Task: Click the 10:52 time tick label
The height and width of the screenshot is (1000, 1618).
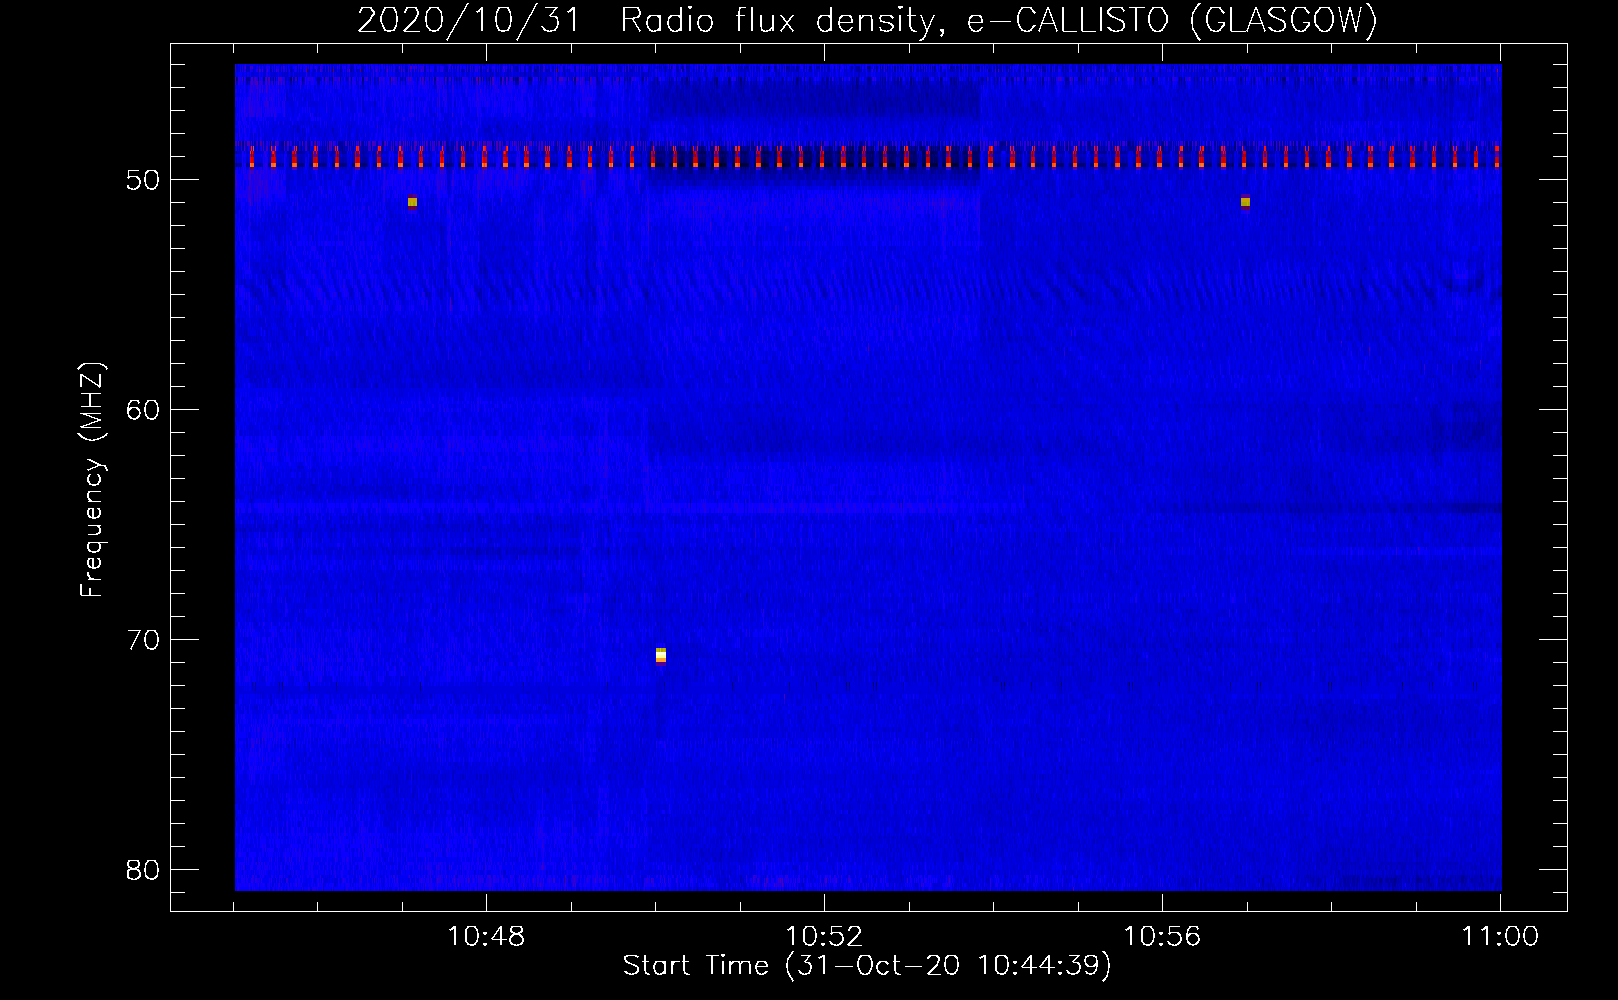Action: click(824, 937)
